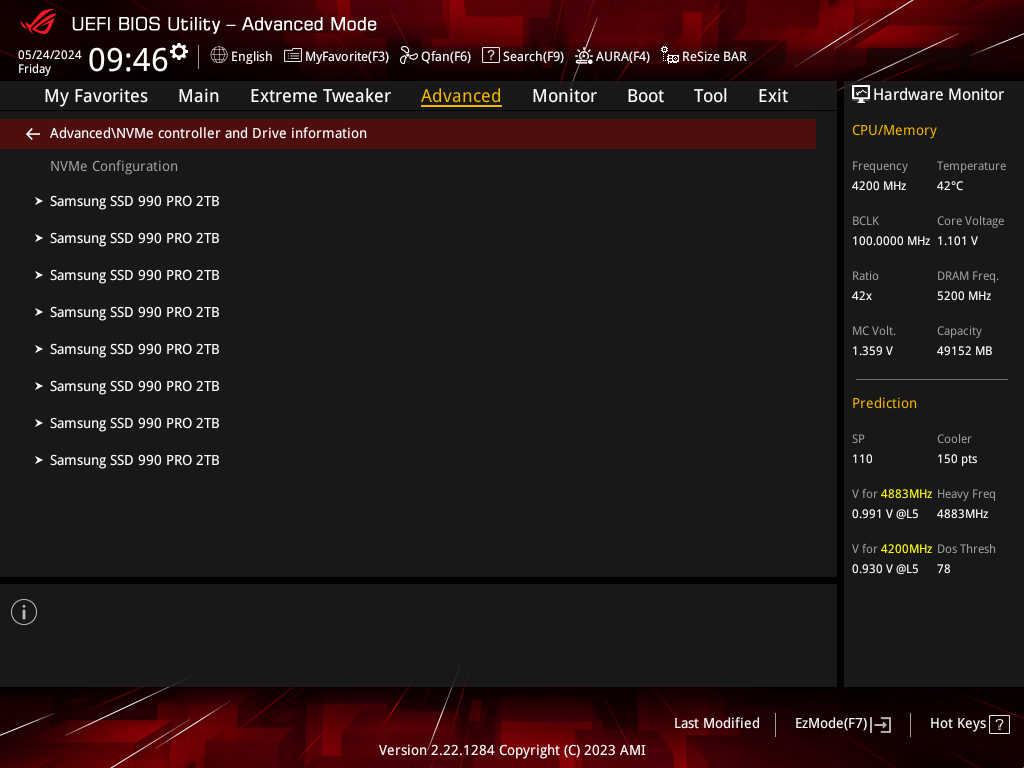Viewport: 1024px width, 768px height.
Task: Click the Temperature value 42°C
Action: (x=950, y=186)
